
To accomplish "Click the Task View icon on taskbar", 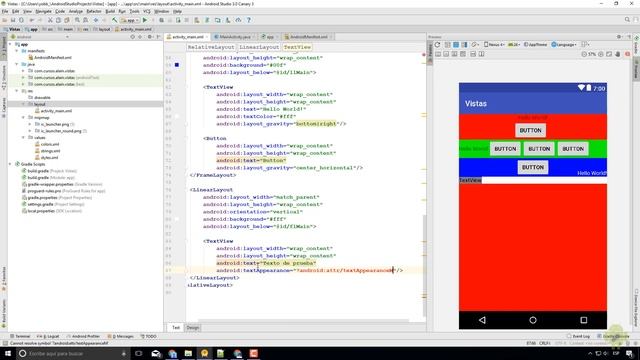I will coord(139,353).
